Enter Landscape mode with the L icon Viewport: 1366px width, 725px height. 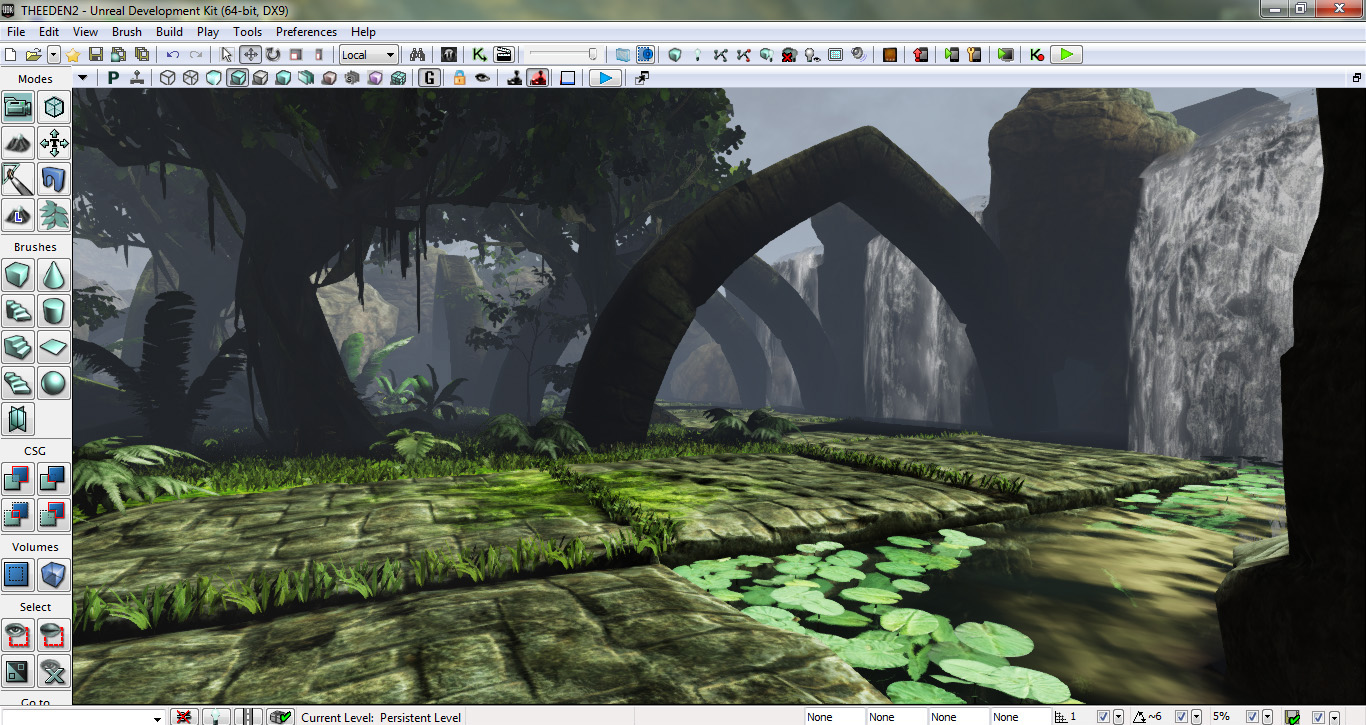(x=18, y=215)
